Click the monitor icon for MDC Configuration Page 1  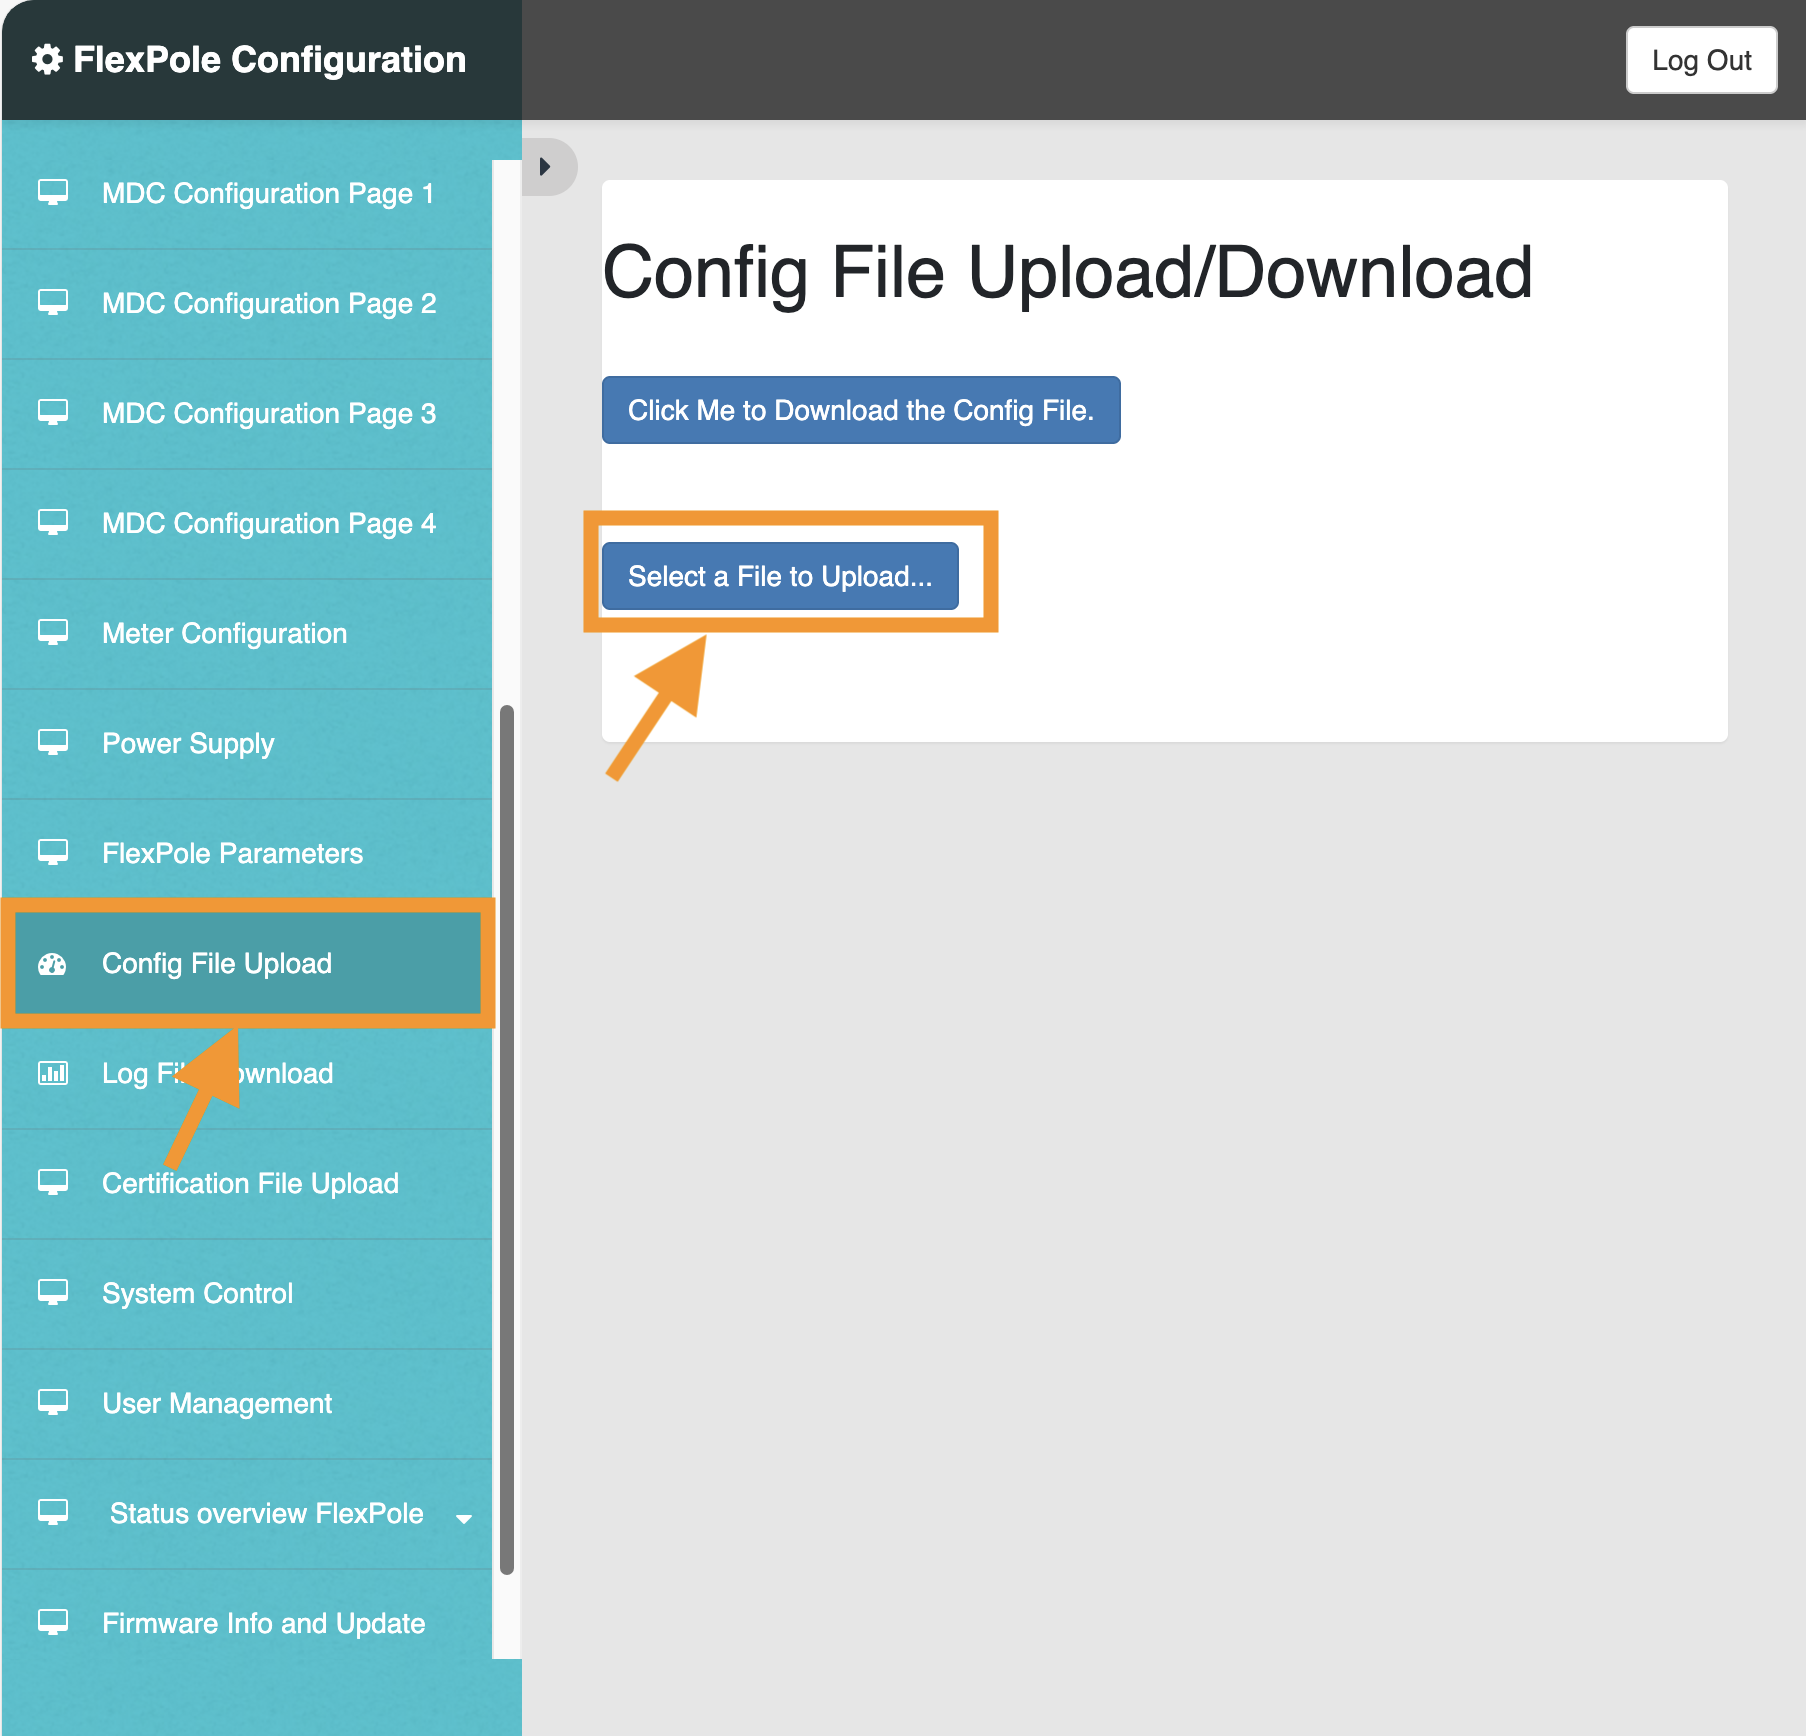click(x=53, y=192)
